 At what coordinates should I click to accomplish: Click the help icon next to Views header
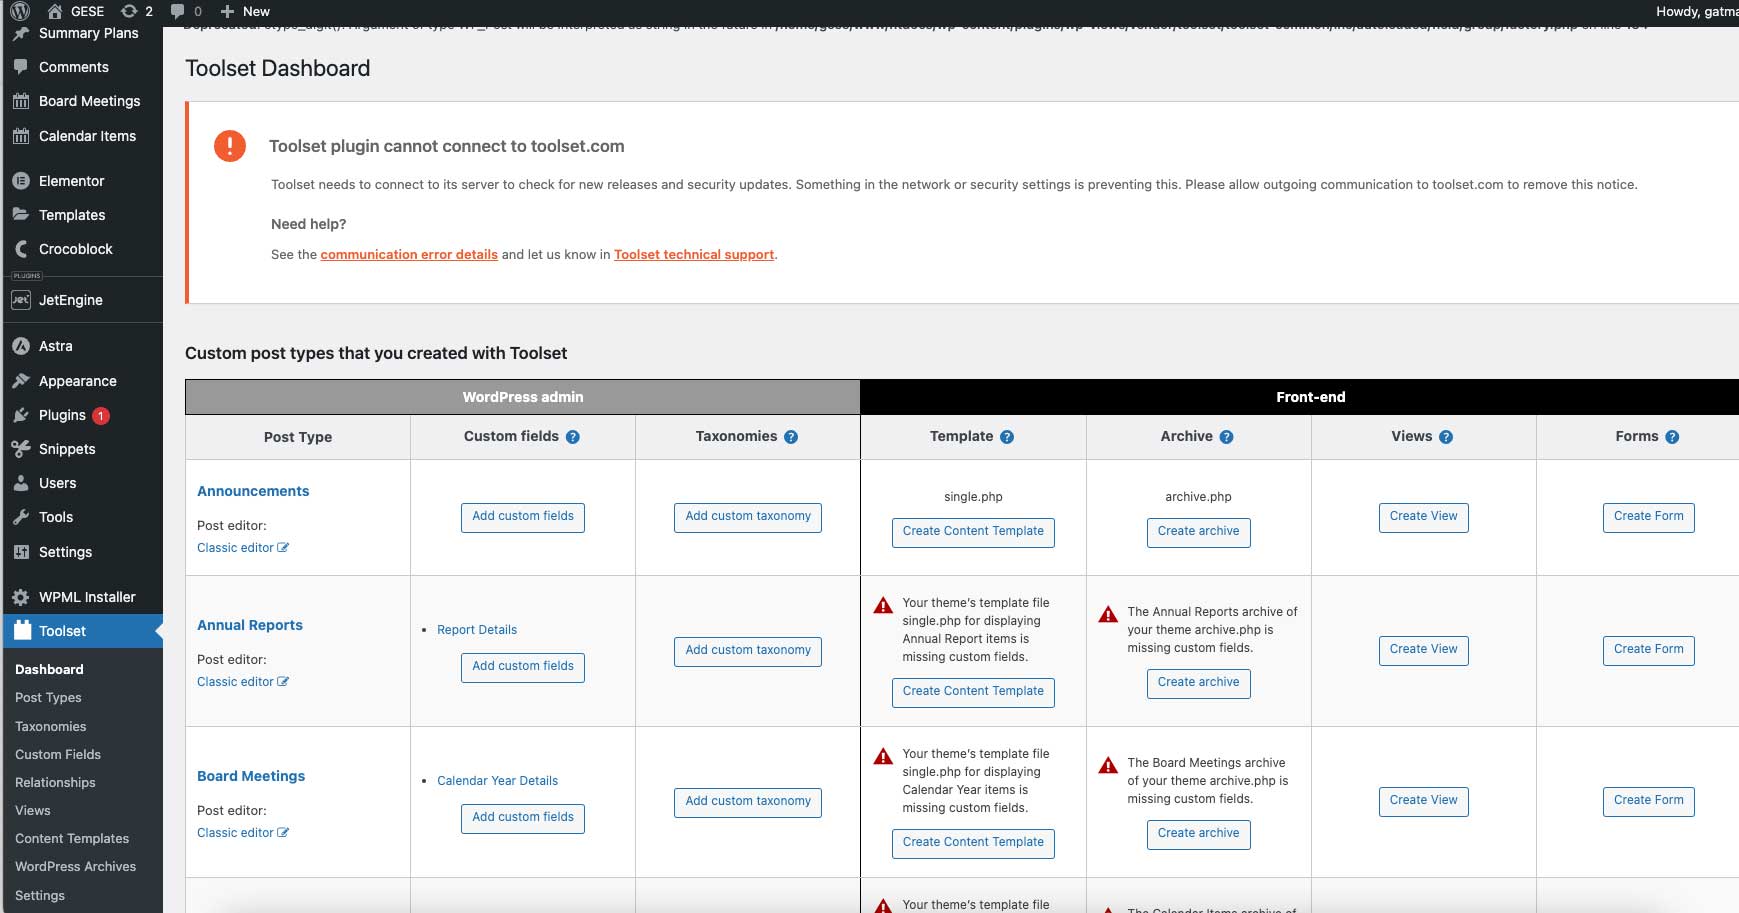tap(1446, 437)
